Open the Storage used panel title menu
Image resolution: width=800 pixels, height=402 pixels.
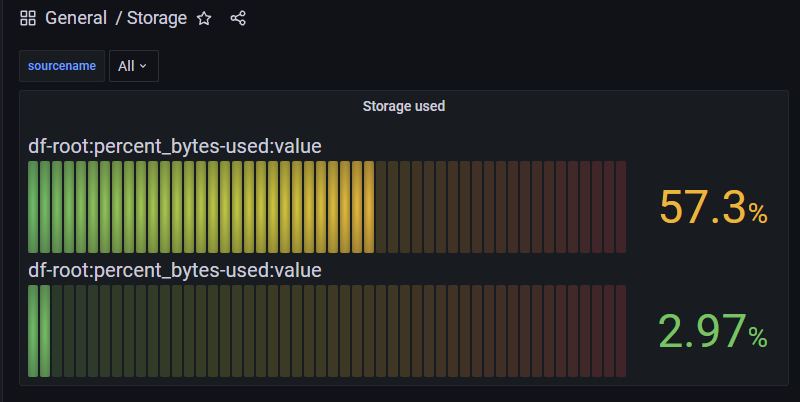click(x=403, y=105)
